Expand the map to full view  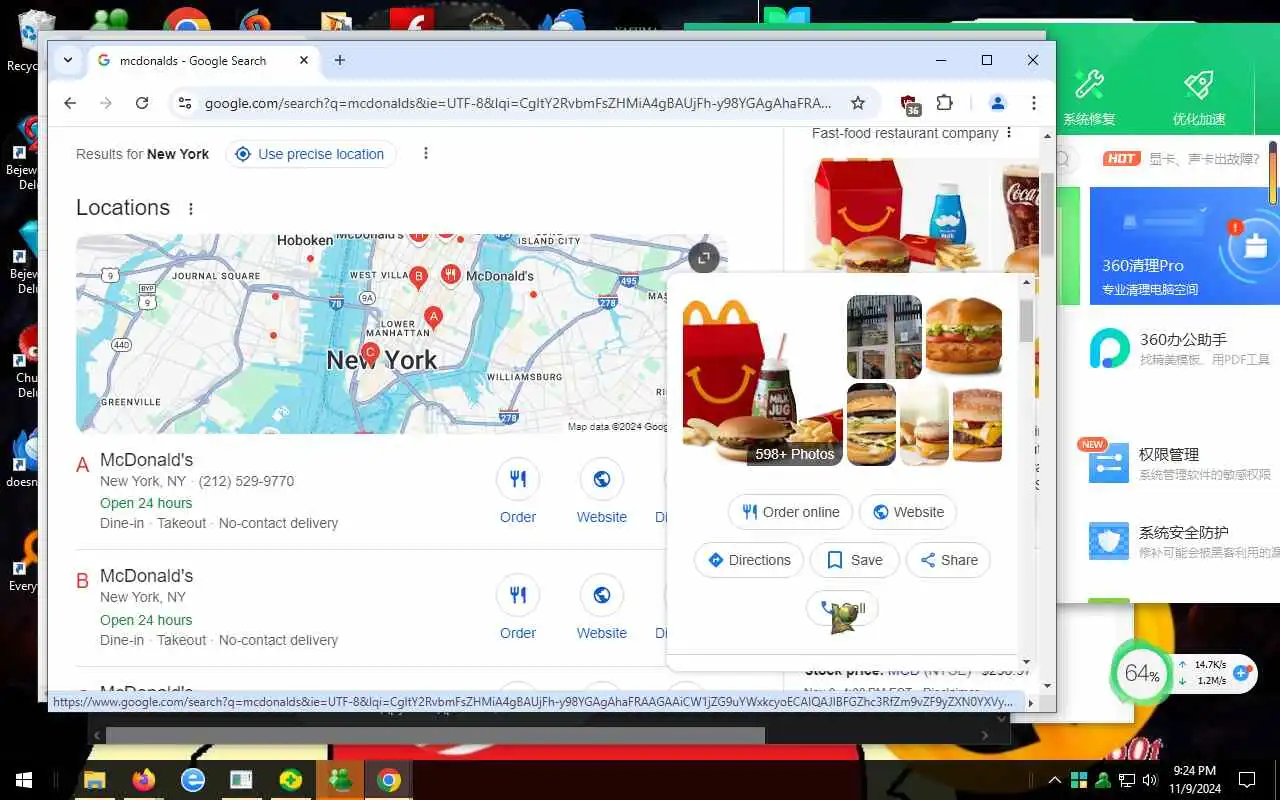(704, 258)
